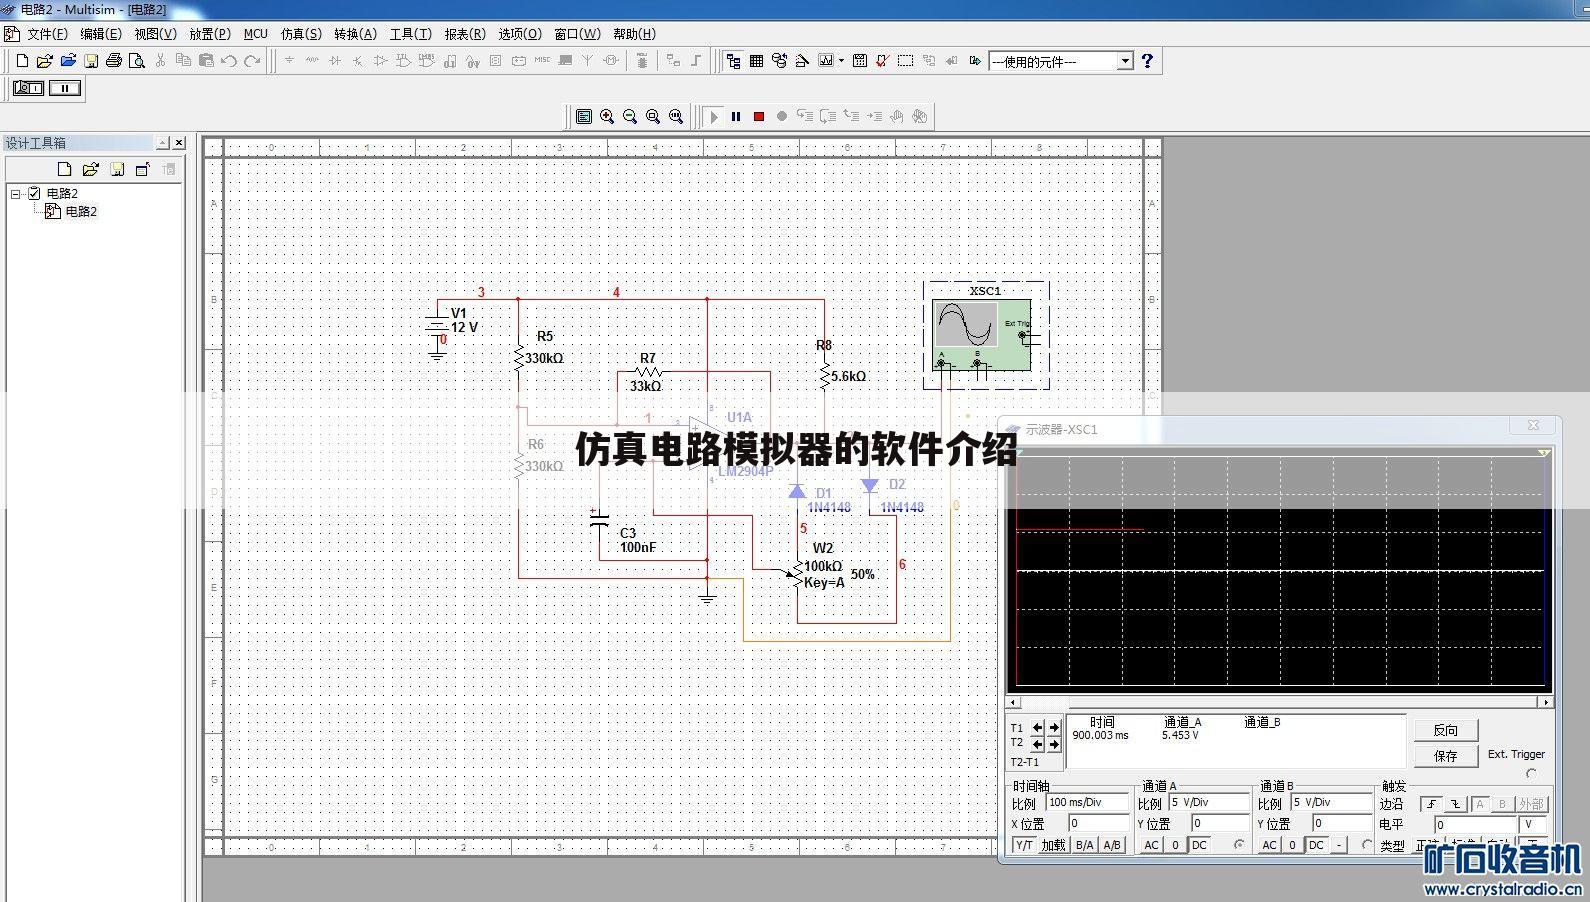Move T1 cursor left arrow
The width and height of the screenshot is (1590, 902).
tap(1038, 728)
